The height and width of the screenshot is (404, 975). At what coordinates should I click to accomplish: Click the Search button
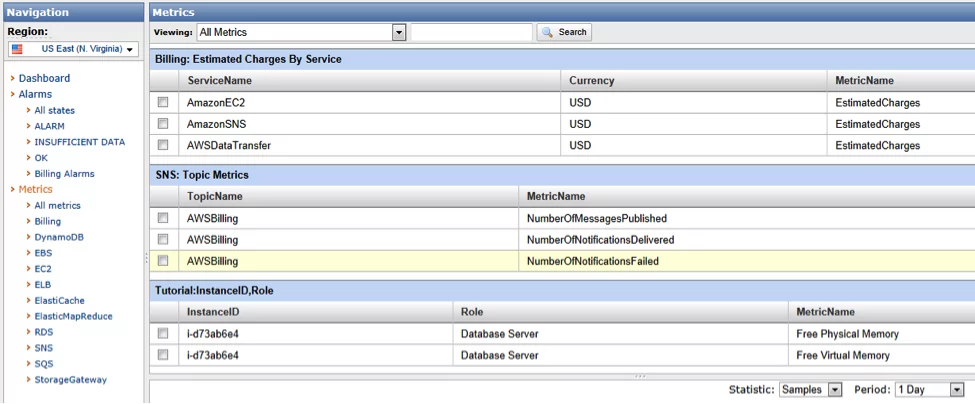[x=564, y=32]
